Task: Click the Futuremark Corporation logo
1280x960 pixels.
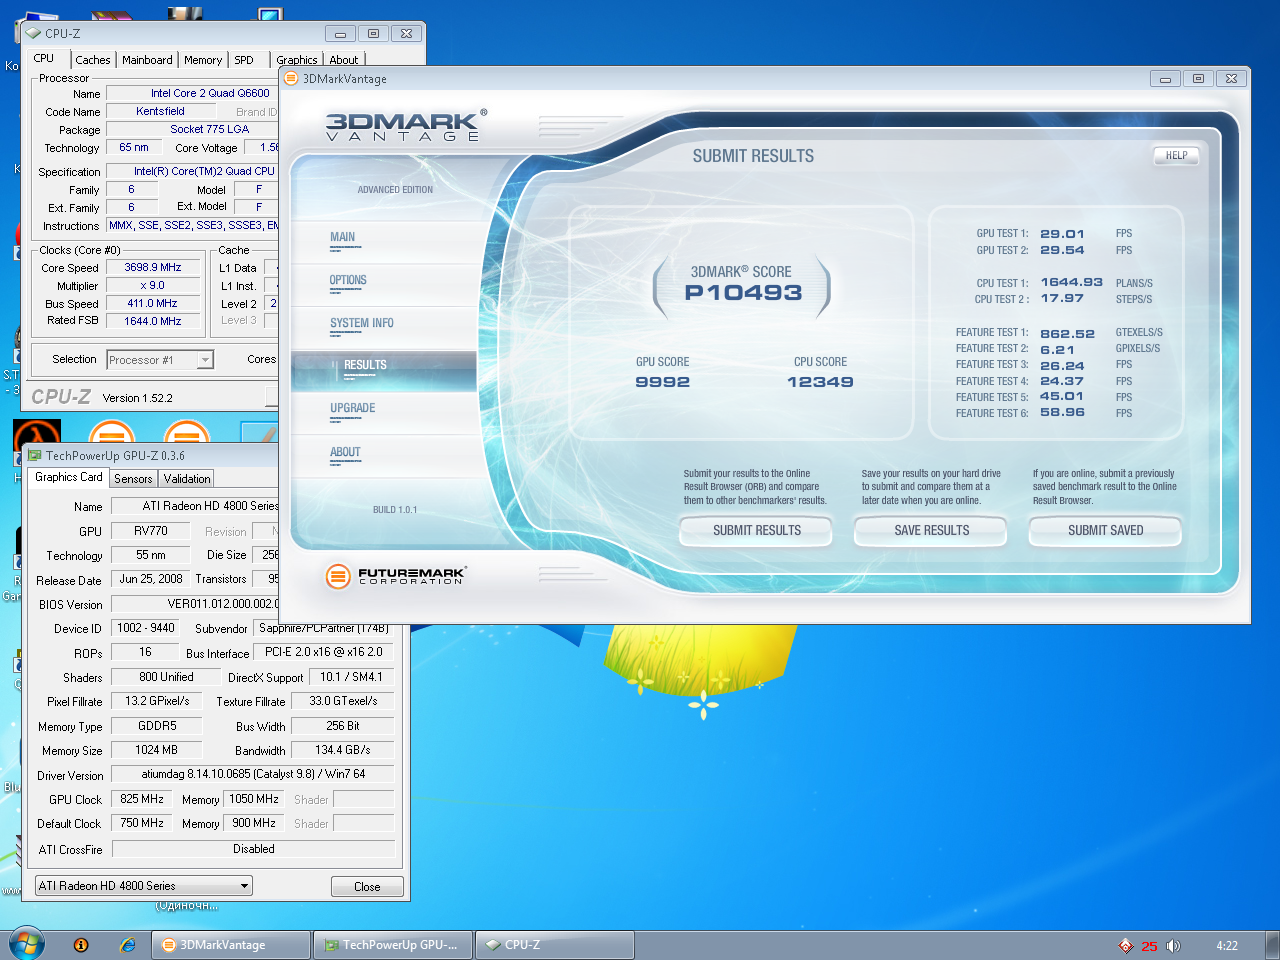Action: point(395,576)
